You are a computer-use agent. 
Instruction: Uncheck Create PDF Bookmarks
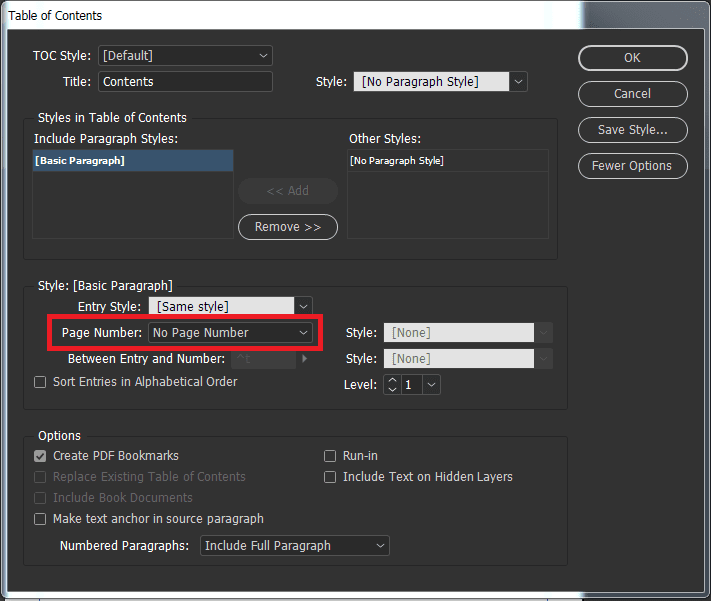point(40,456)
